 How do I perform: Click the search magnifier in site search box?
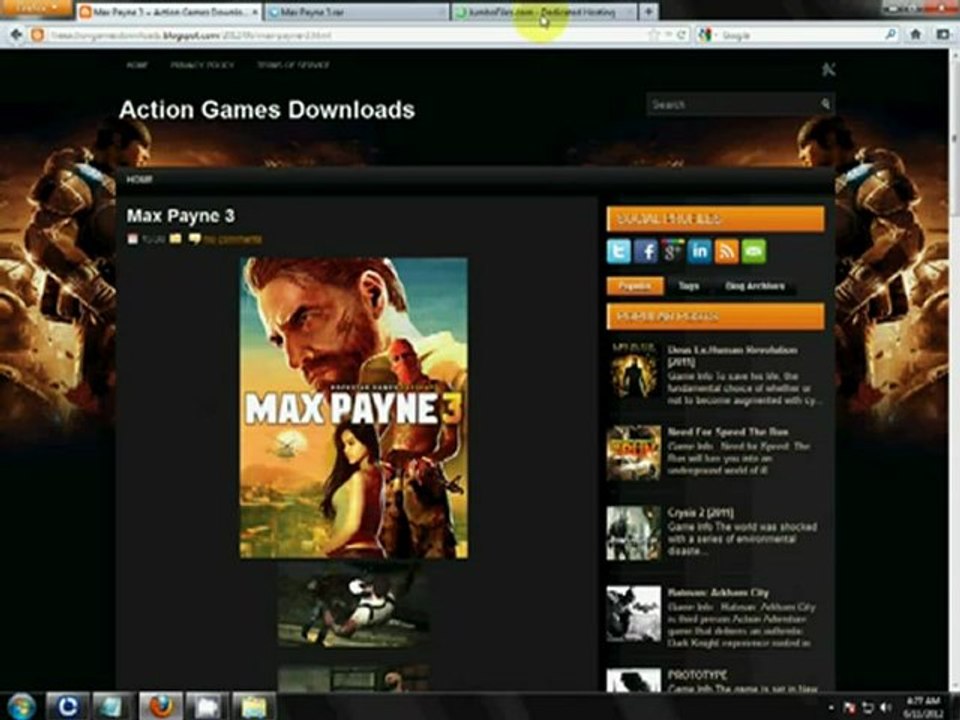pos(825,104)
